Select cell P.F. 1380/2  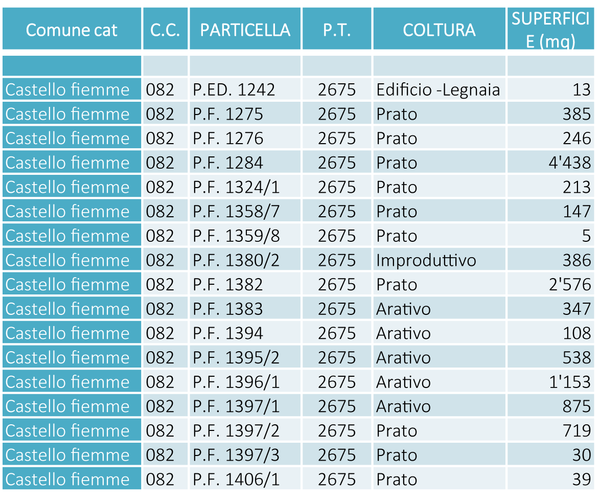(x=245, y=260)
